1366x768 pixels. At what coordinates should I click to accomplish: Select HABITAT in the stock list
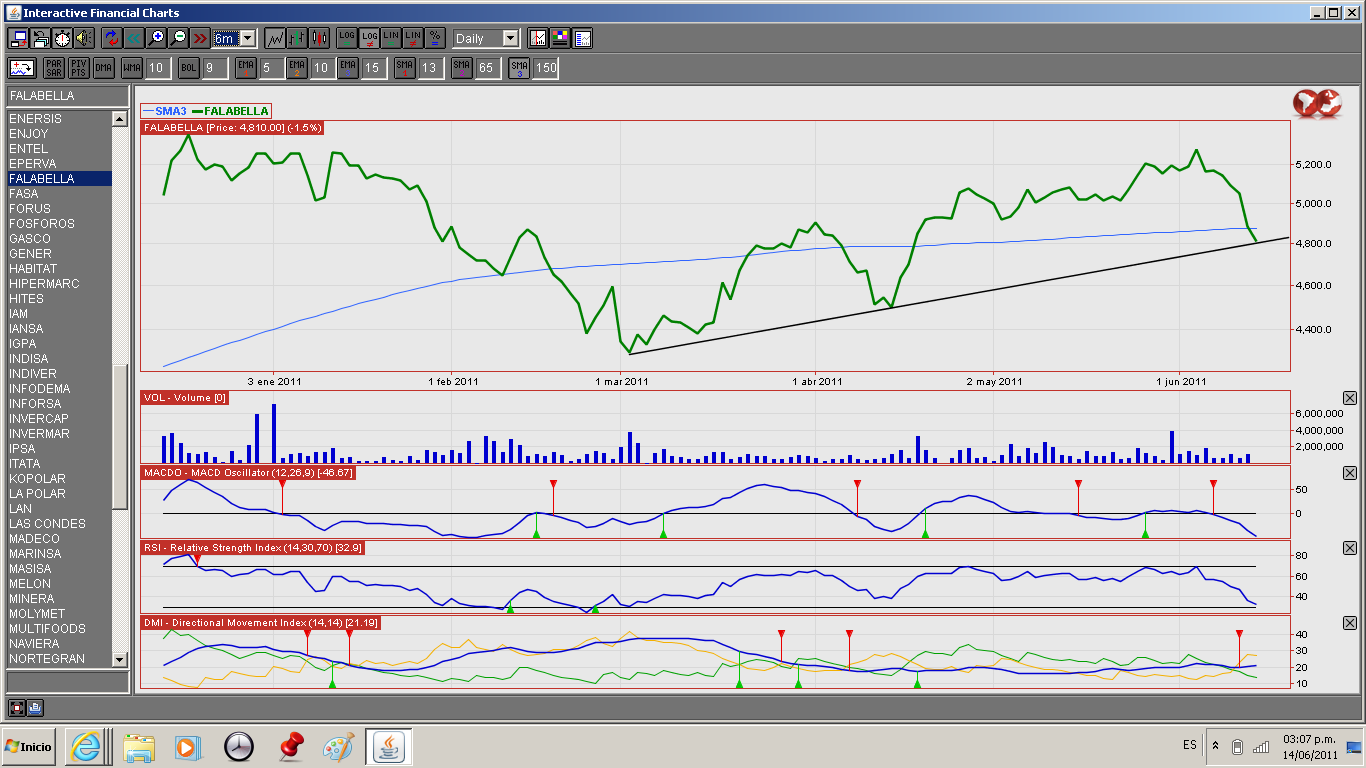point(33,269)
